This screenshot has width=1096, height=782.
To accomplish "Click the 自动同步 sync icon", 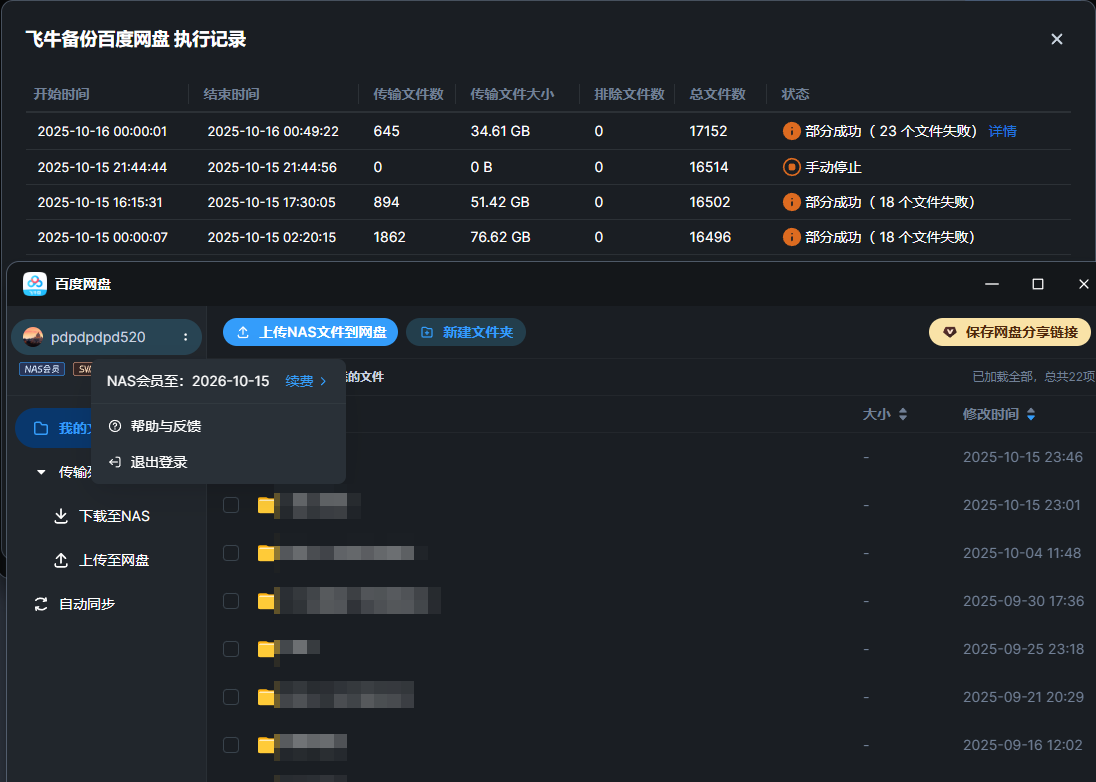I will pyautogui.click(x=41, y=604).
